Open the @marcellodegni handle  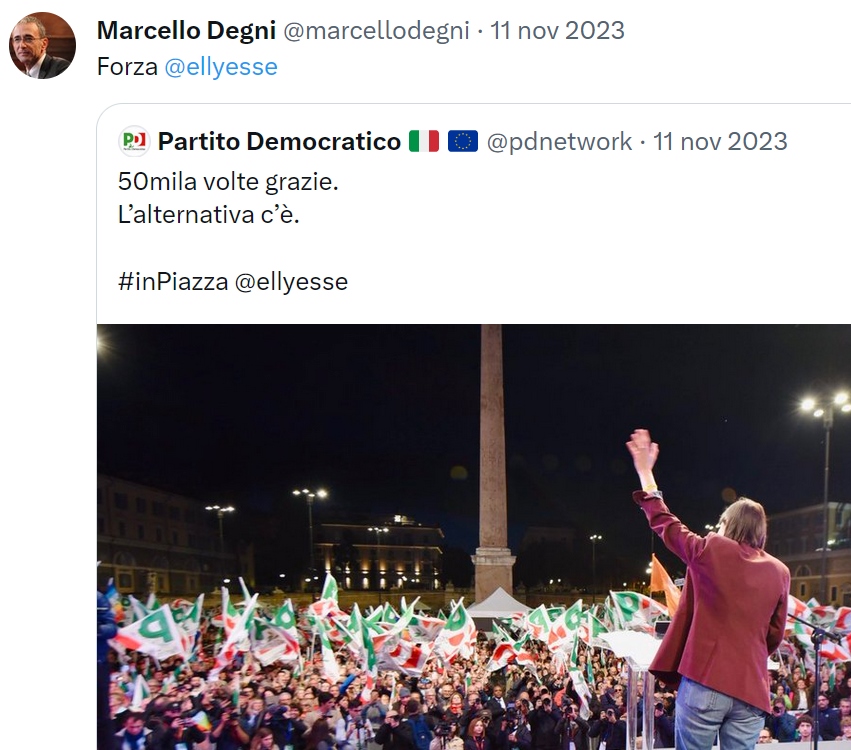tap(376, 30)
